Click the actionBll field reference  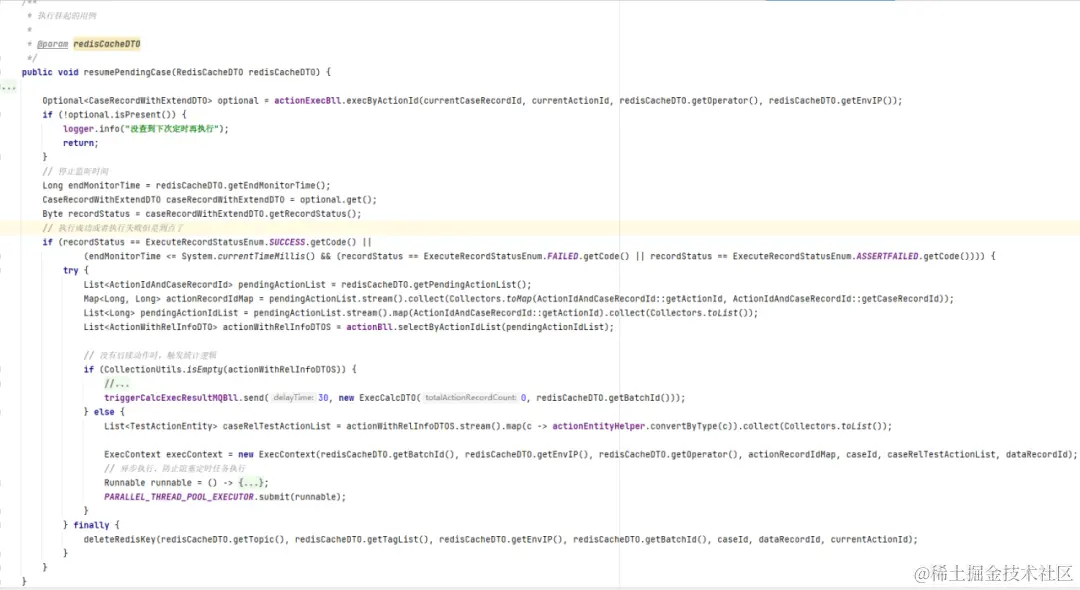click(x=369, y=328)
